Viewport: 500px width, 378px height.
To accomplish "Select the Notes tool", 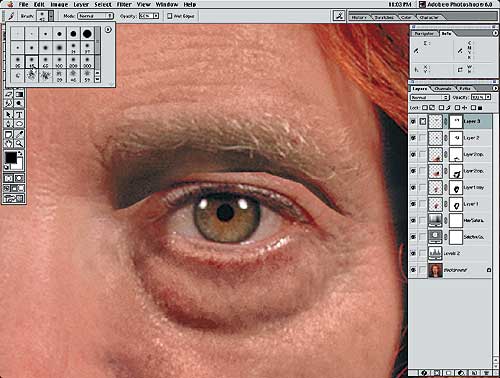I will point(9,134).
